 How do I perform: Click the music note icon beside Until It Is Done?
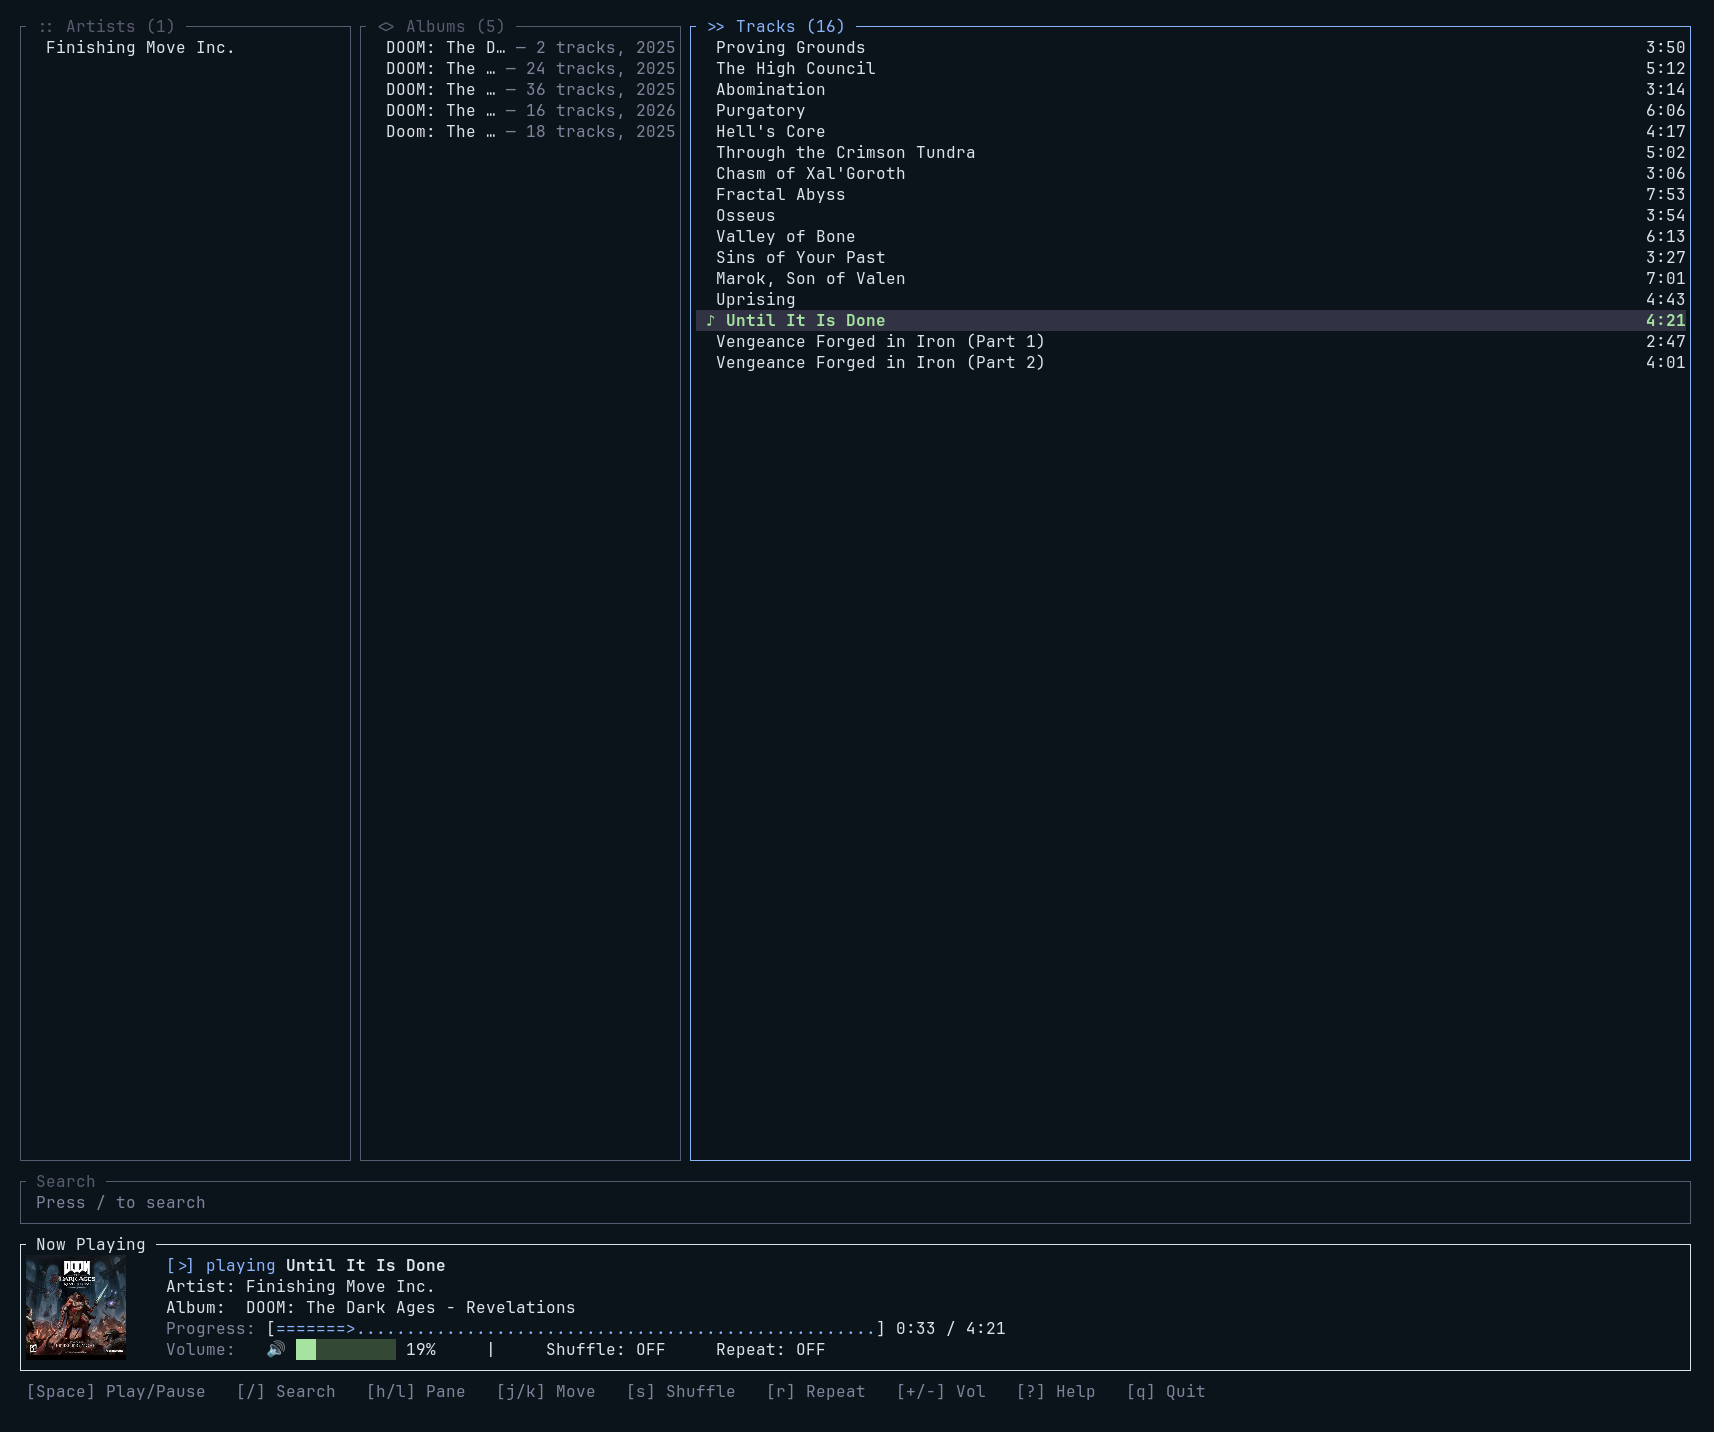711,321
